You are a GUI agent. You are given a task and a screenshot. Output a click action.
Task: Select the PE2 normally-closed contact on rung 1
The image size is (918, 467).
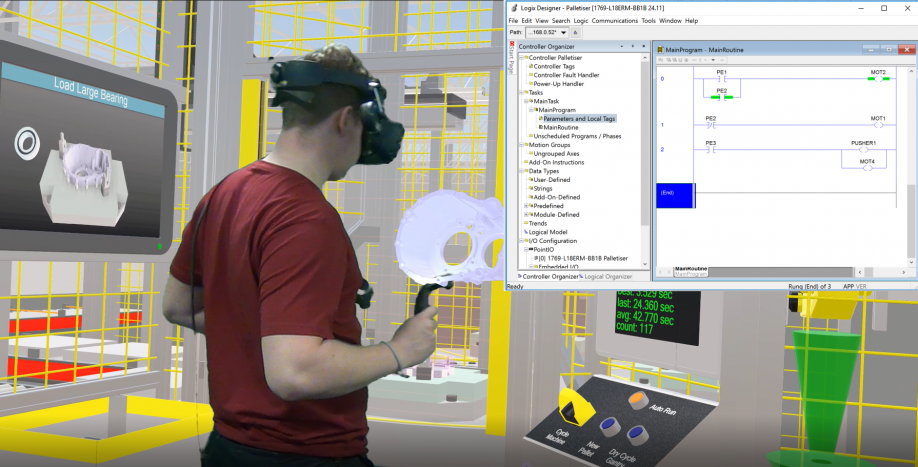711,125
